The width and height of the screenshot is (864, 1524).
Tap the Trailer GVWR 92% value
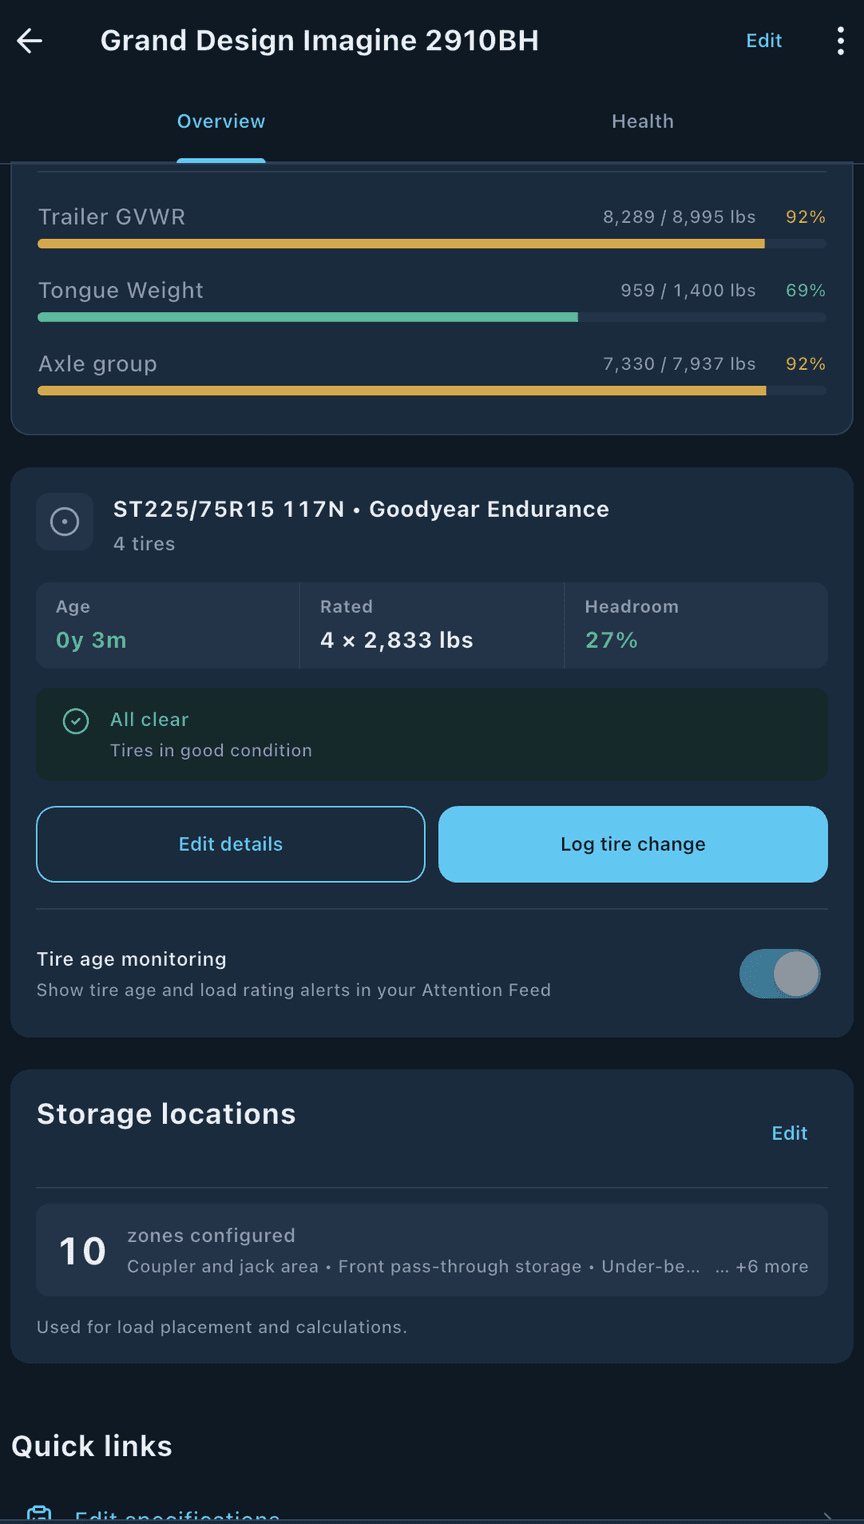click(806, 217)
